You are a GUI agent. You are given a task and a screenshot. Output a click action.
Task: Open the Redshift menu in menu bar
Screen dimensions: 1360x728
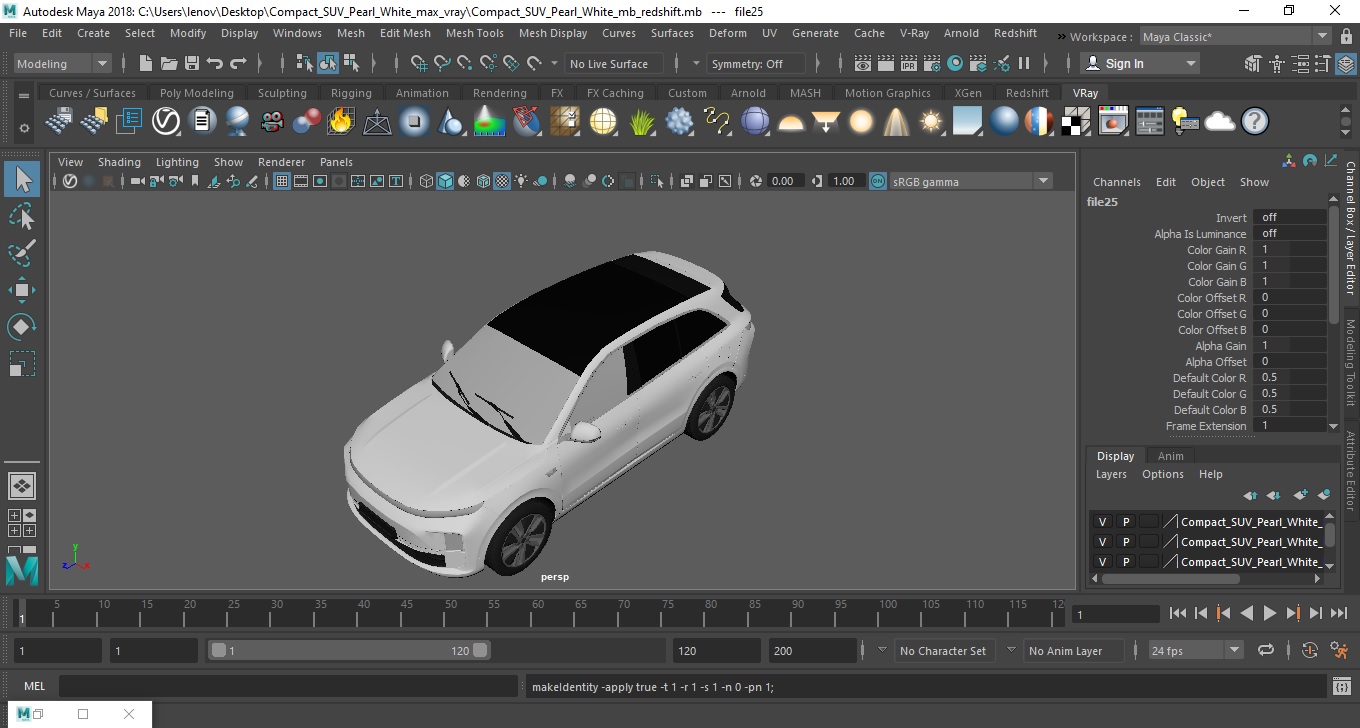pyautogui.click(x=1015, y=33)
